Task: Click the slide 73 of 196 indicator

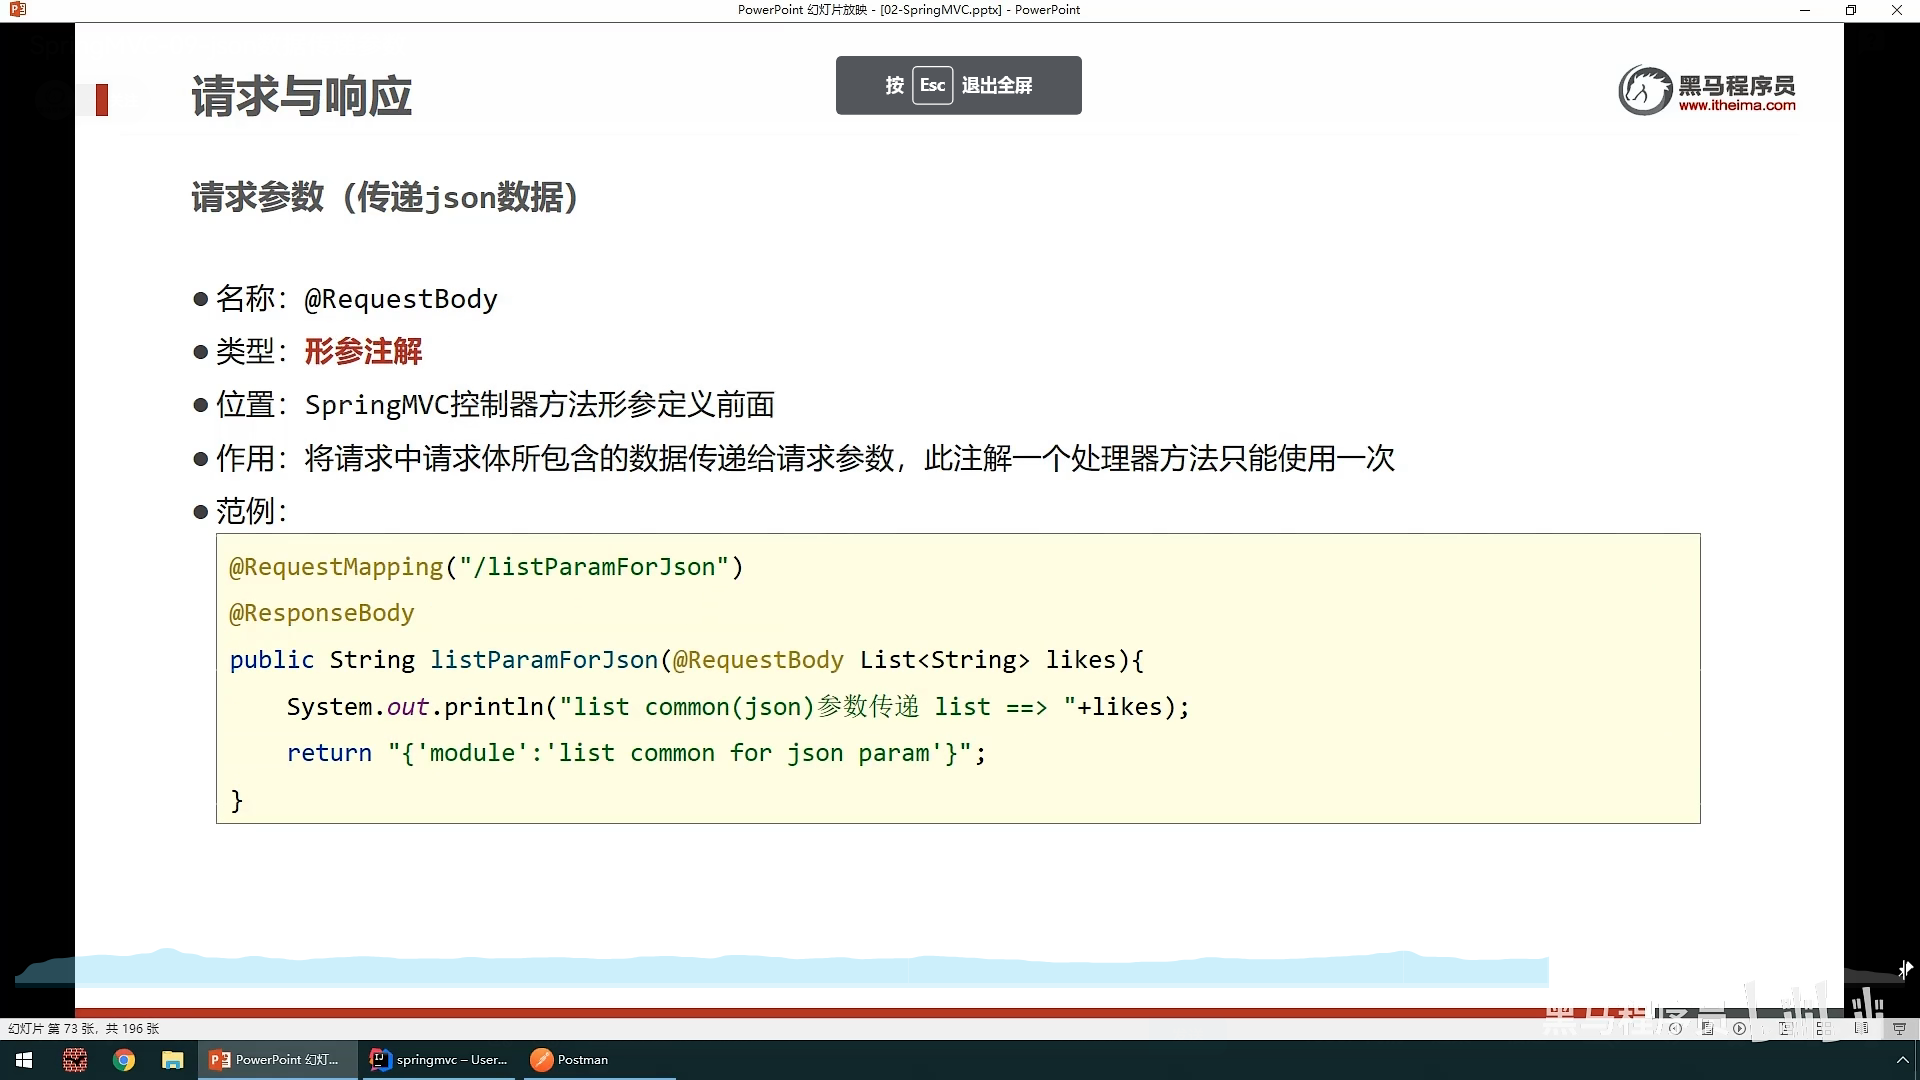Action: pyautogui.click(x=84, y=1028)
